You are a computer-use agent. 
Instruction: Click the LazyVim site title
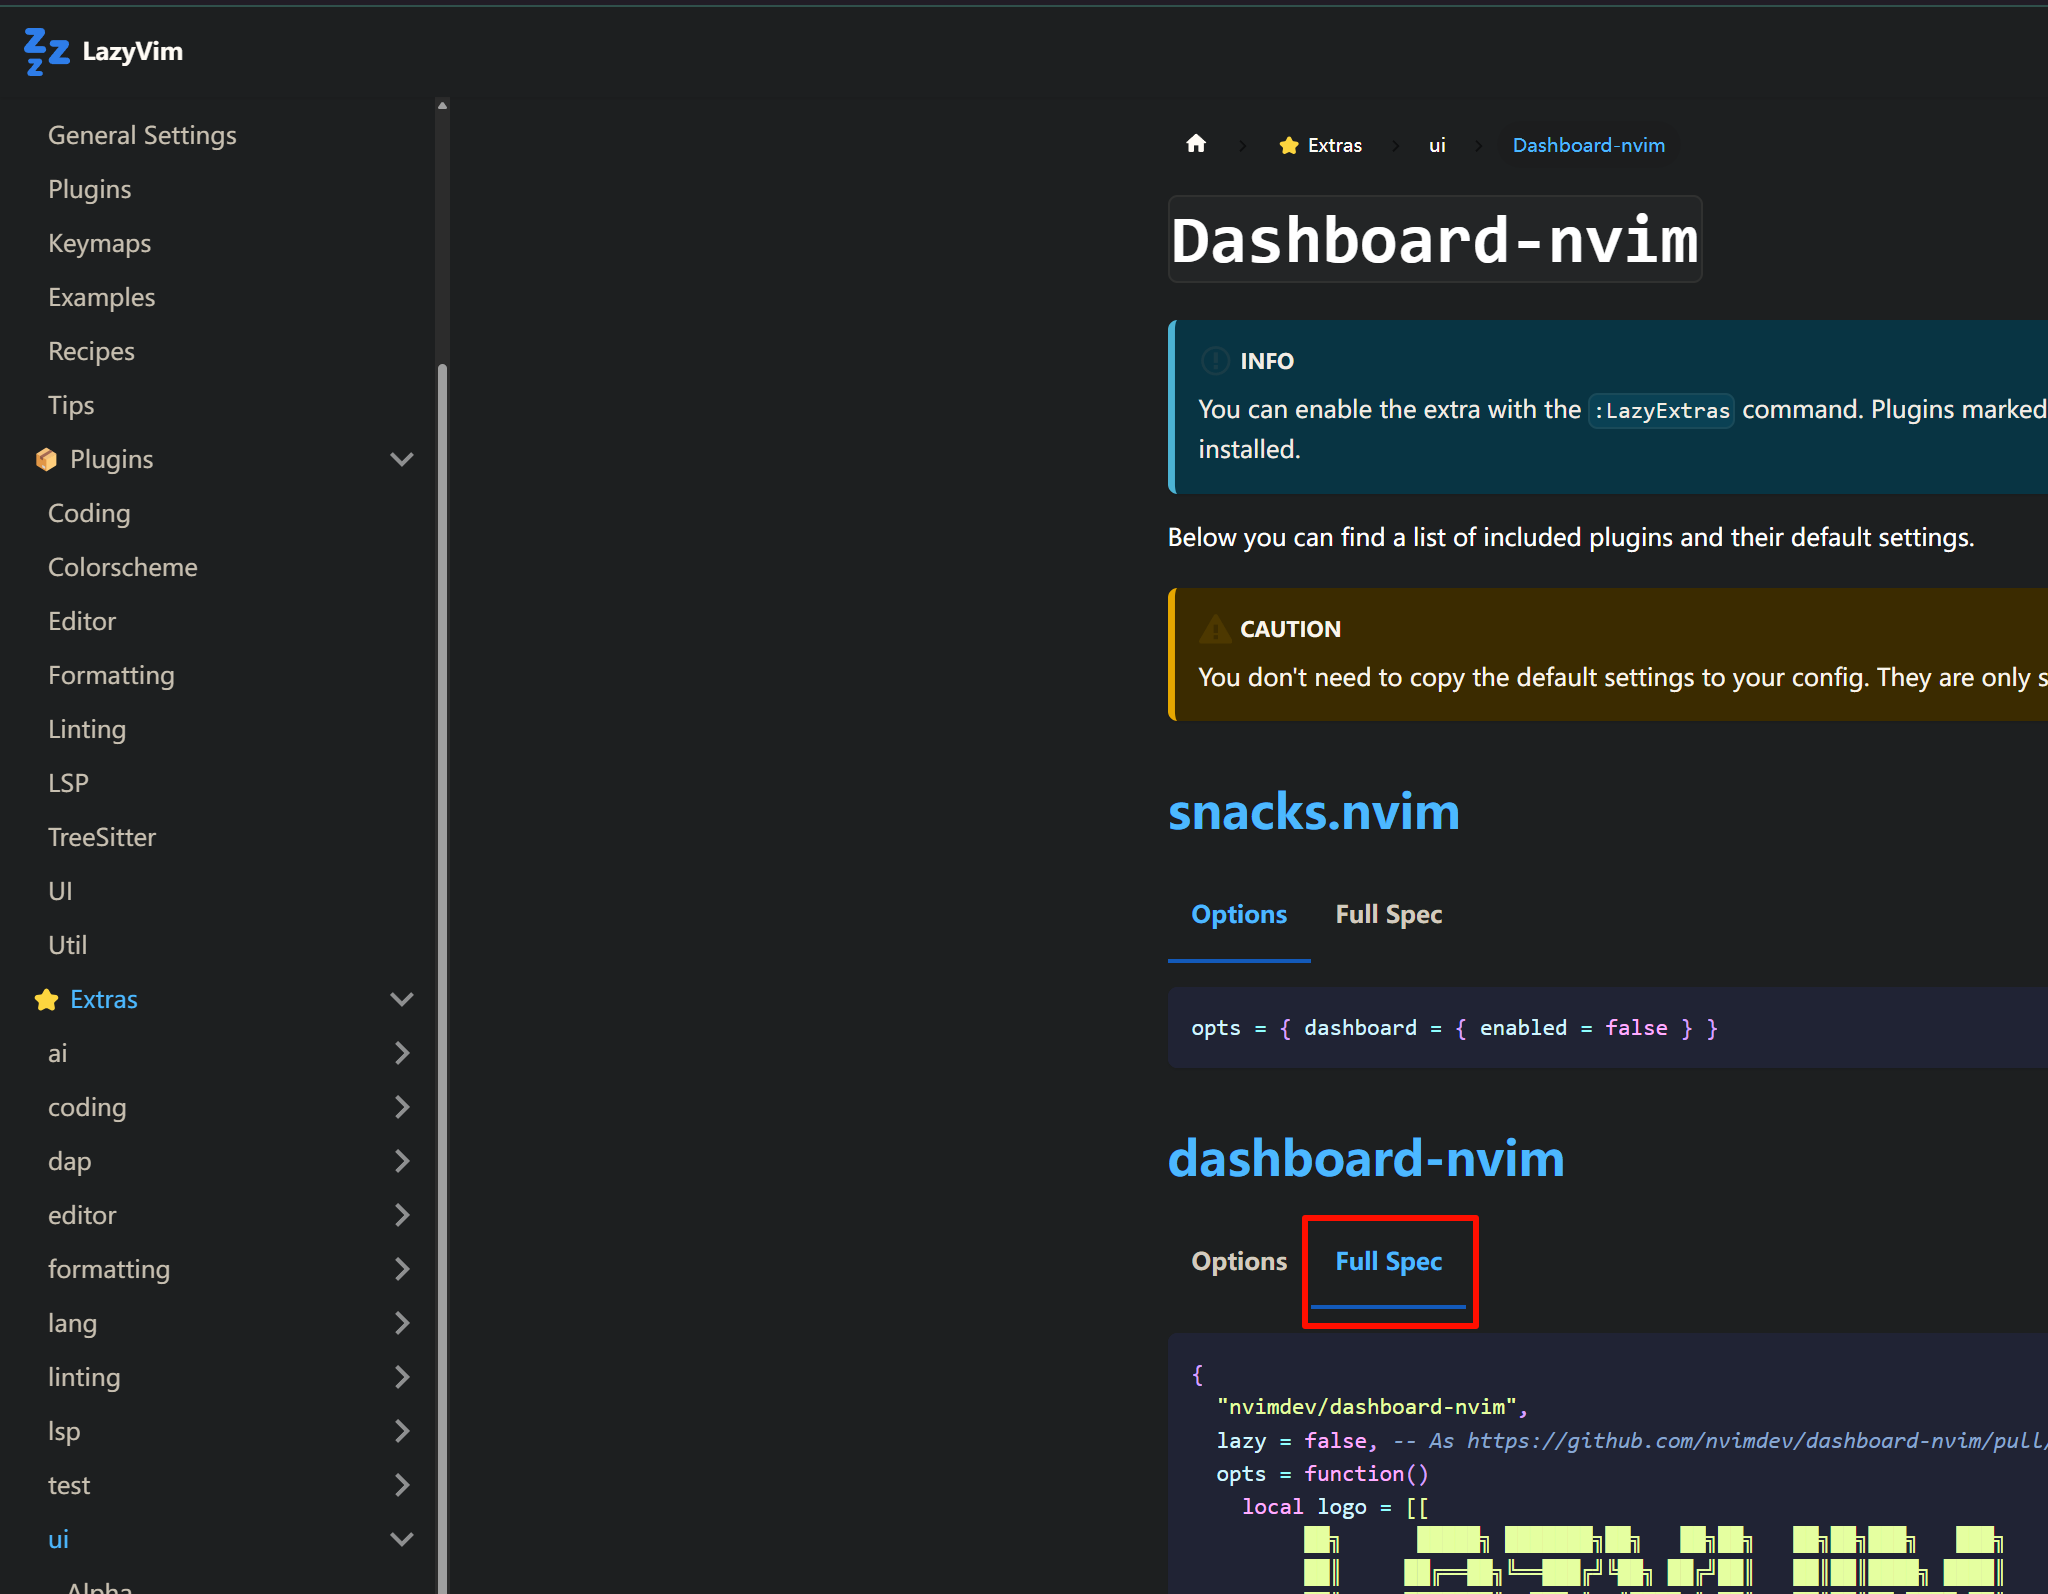pos(132,51)
